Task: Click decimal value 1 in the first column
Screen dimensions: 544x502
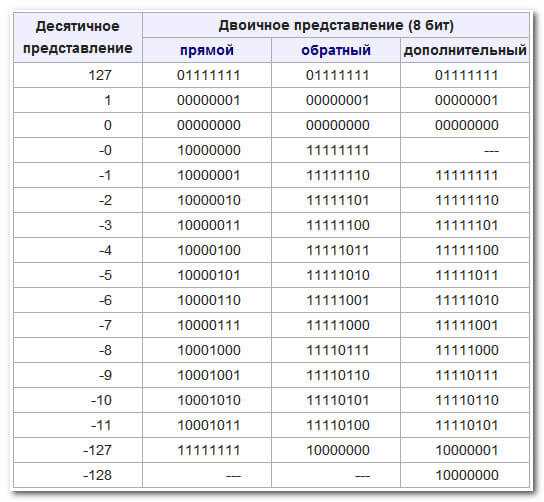Action: [108, 100]
